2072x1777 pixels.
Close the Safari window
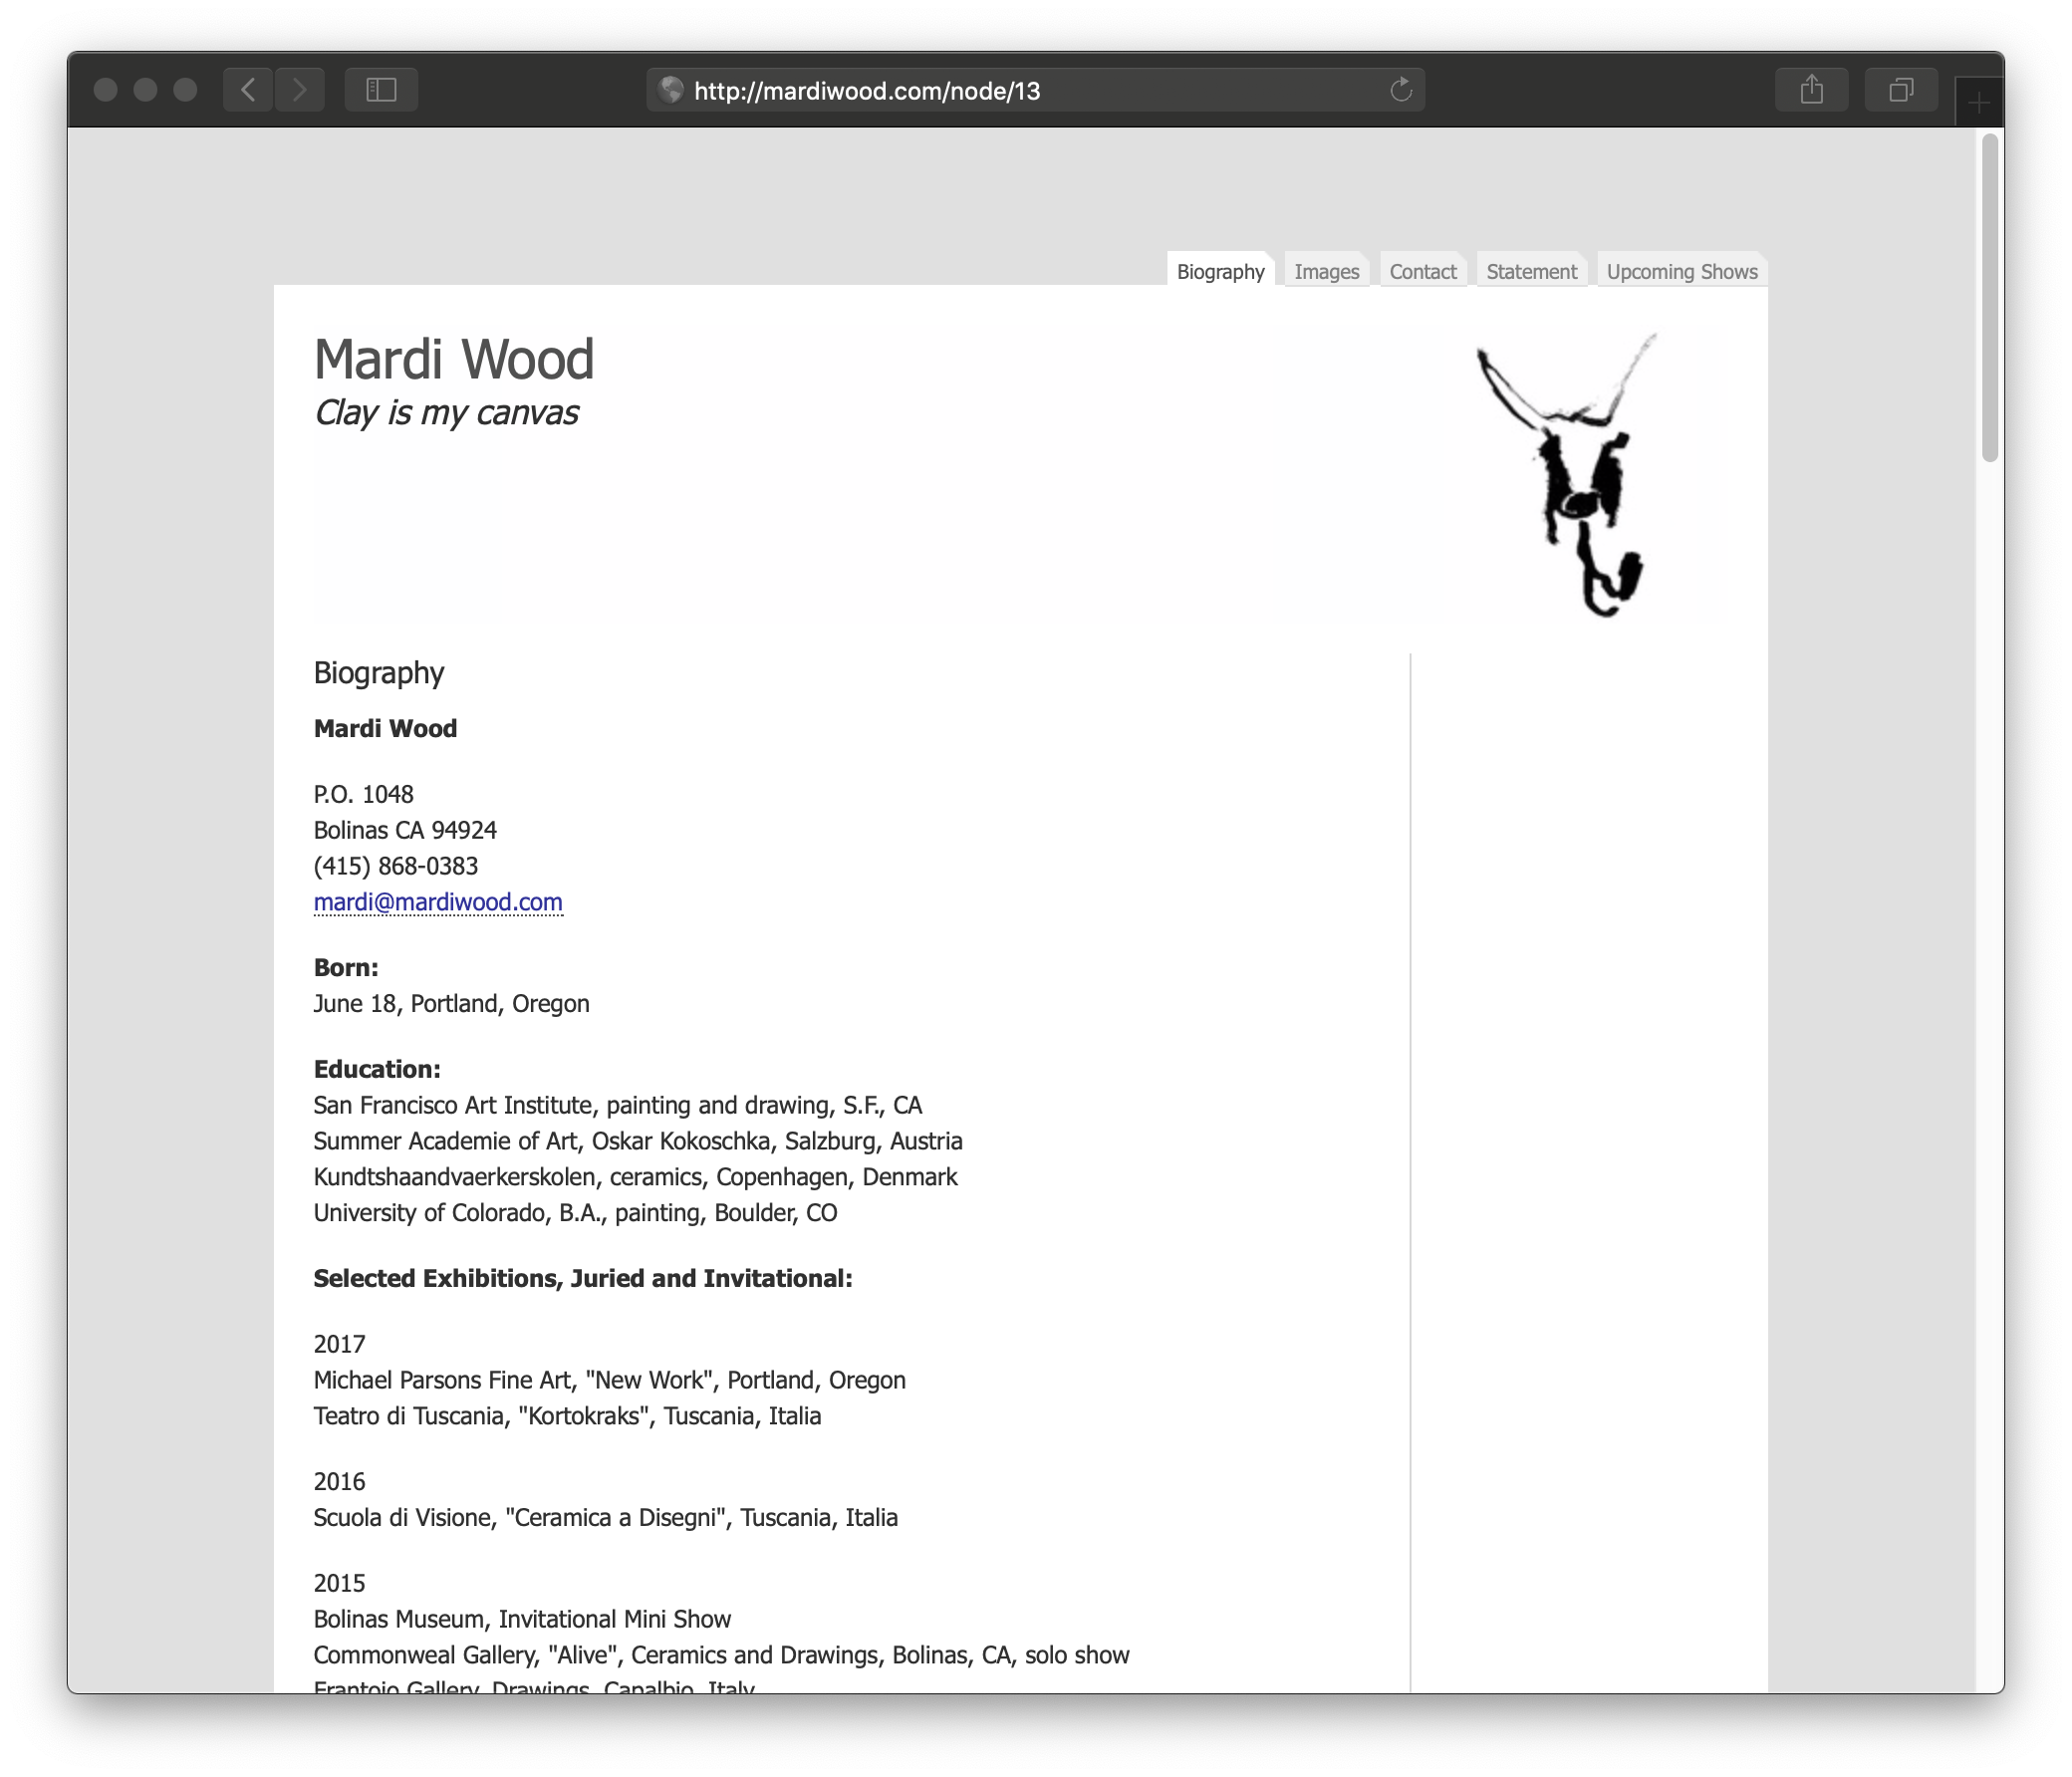pos(105,90)
